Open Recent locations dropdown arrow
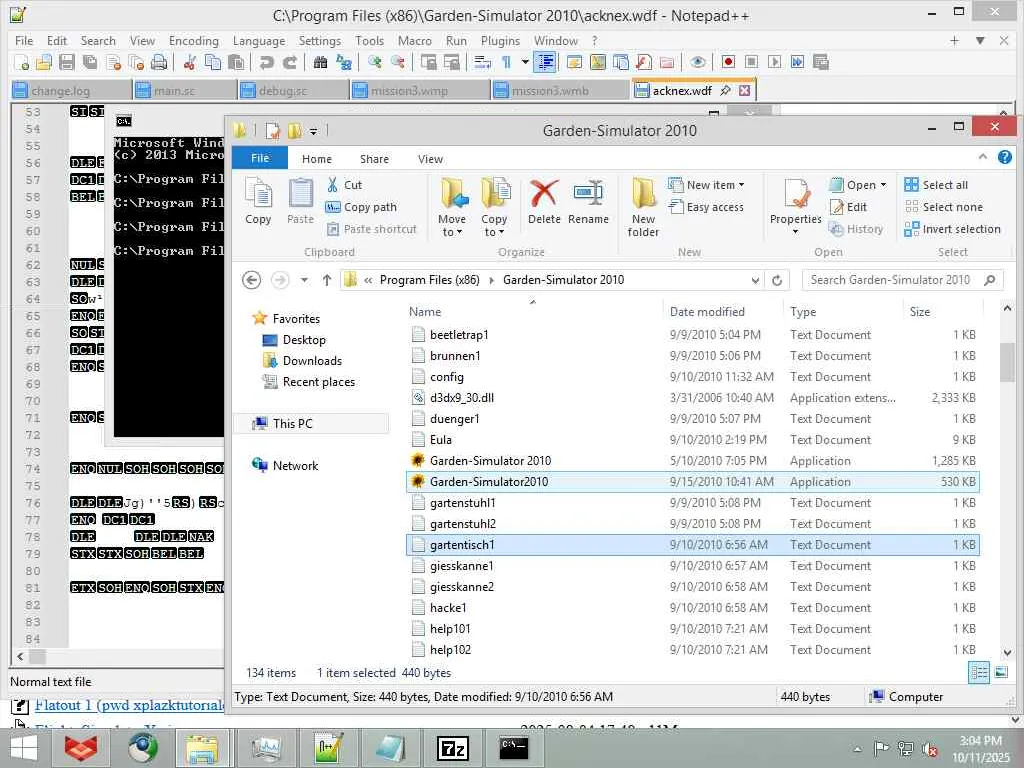The width and height of the screenshot is (1024, 768). pyautogui.click(x=304, y=280)
